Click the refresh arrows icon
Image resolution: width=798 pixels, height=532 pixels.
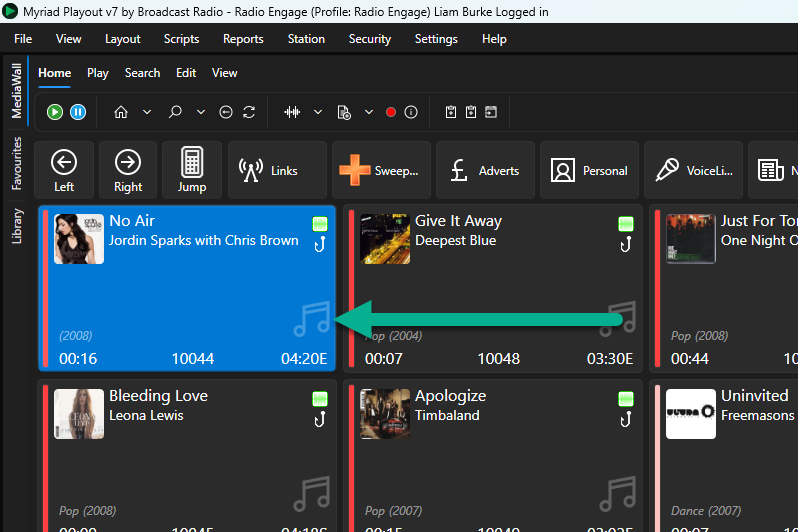click(249, 112)
